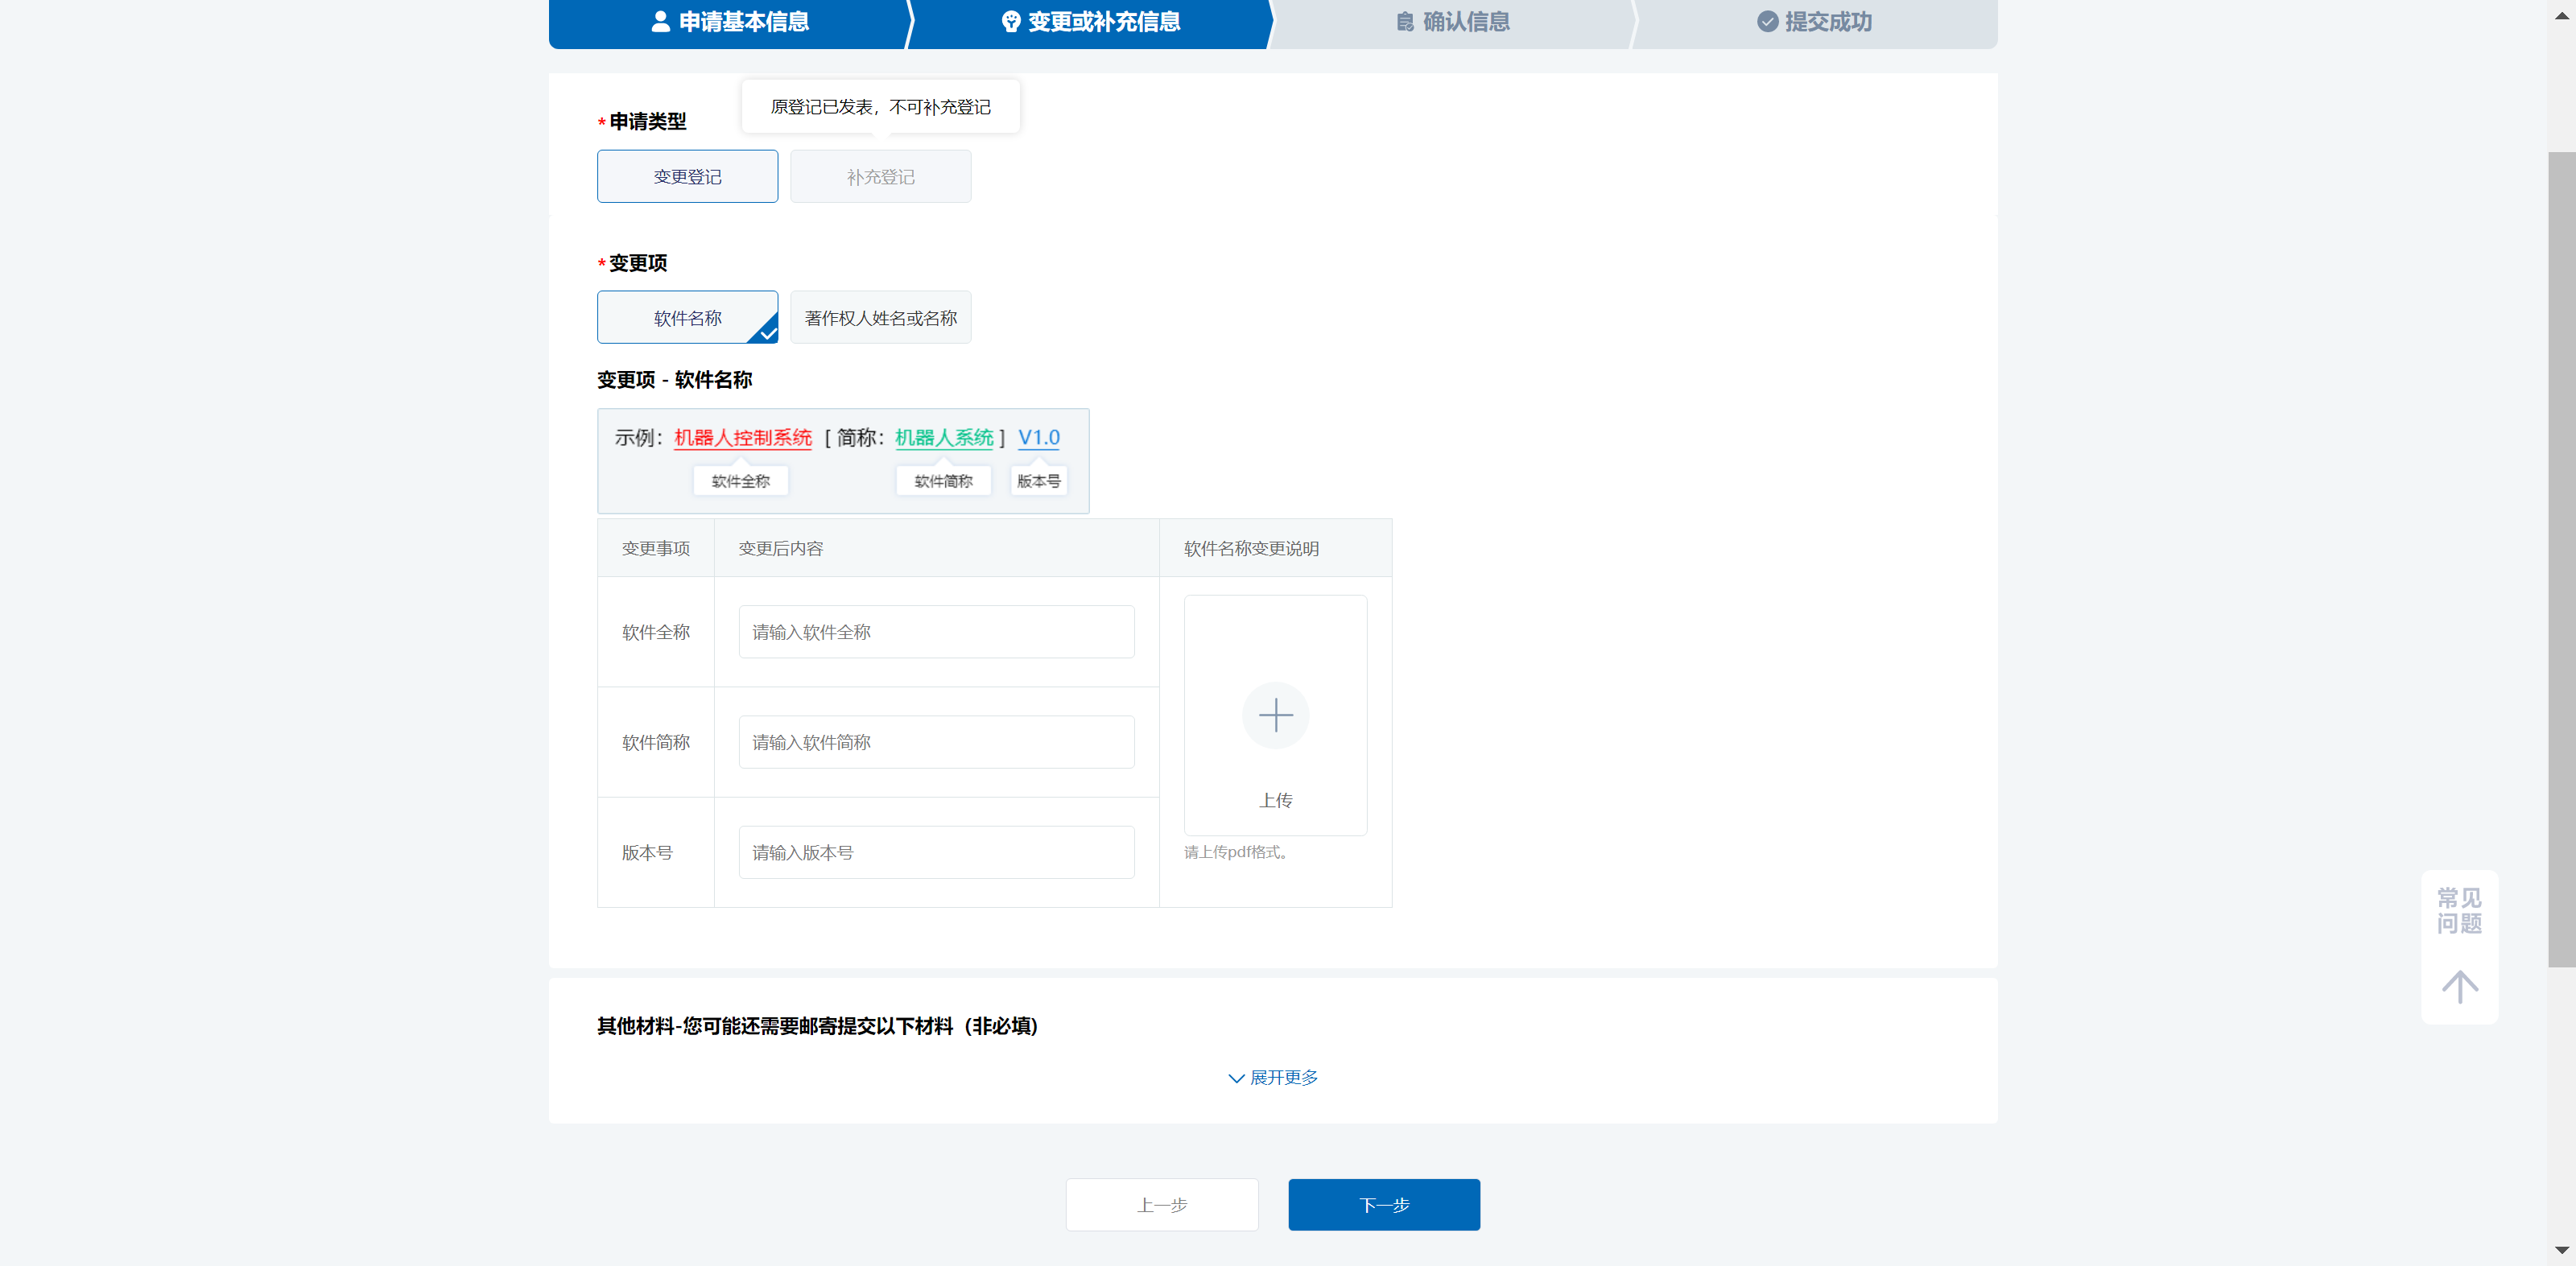This screenshot has width=2576, height=1266.
Task: Click the 软件全称 row label in table
Action: (x=656, y=632)
